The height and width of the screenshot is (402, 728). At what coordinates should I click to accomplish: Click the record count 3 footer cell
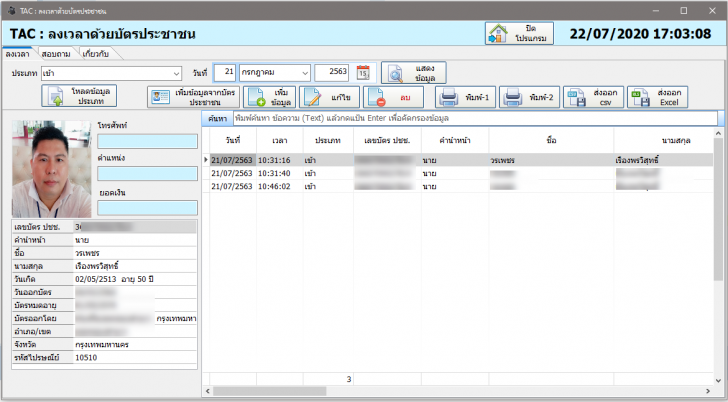click(328, 379)
